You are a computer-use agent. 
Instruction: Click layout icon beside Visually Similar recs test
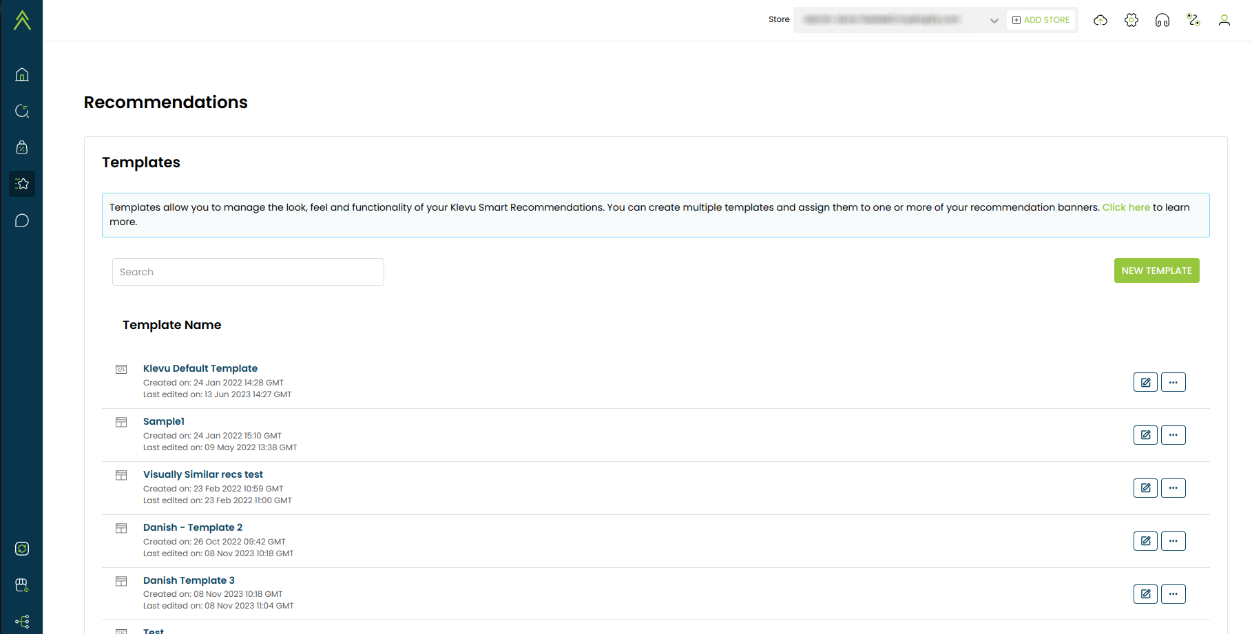[x=121, y=475]
